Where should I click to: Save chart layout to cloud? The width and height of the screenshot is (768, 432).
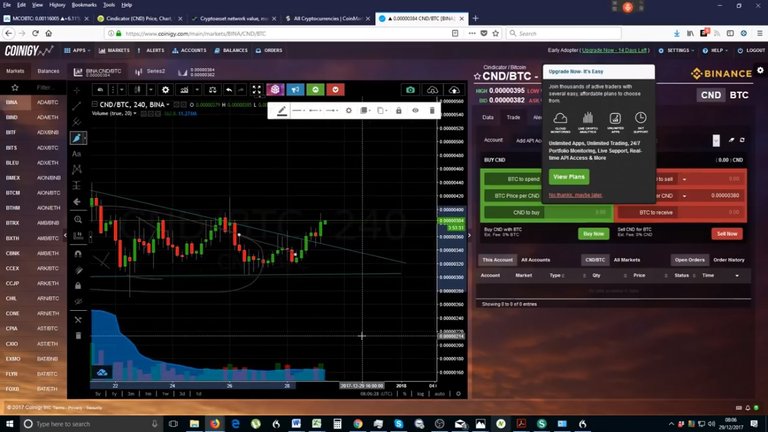point(454,90)
